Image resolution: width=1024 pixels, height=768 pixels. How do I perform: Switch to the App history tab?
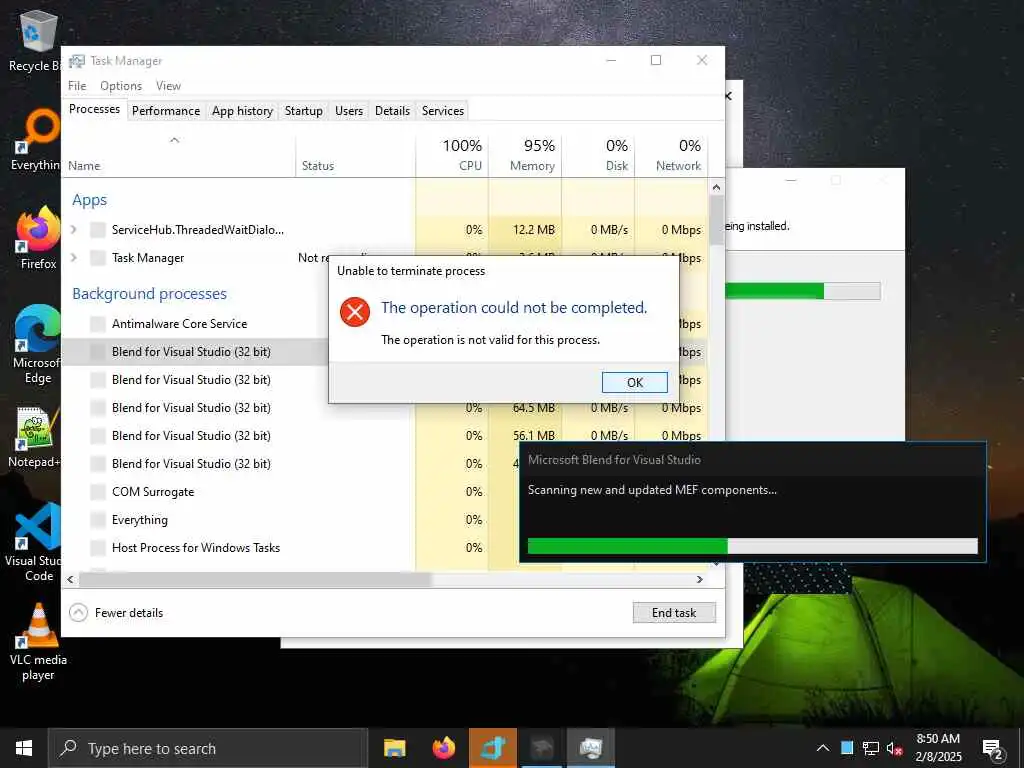click(242, 111)
